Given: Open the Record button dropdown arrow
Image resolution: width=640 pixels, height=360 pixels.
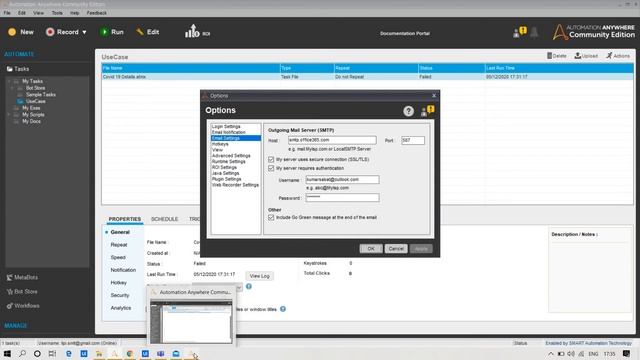Looking at the screenshot, I should pyautogui.click(x=84, y=32).
